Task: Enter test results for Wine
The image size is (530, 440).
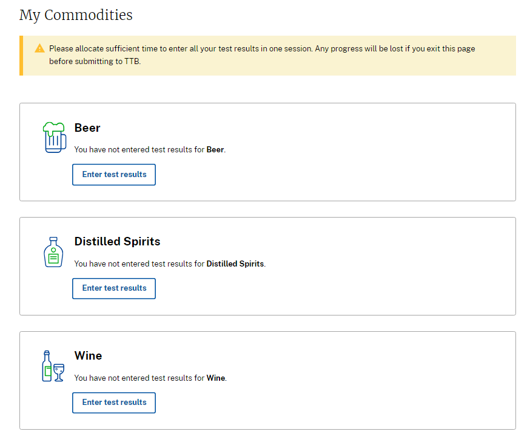Action: click(114, 403)
